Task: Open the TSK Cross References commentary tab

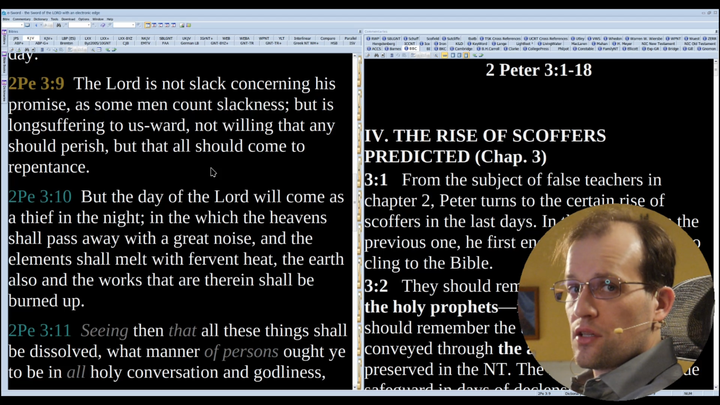Action: (502, 38)
